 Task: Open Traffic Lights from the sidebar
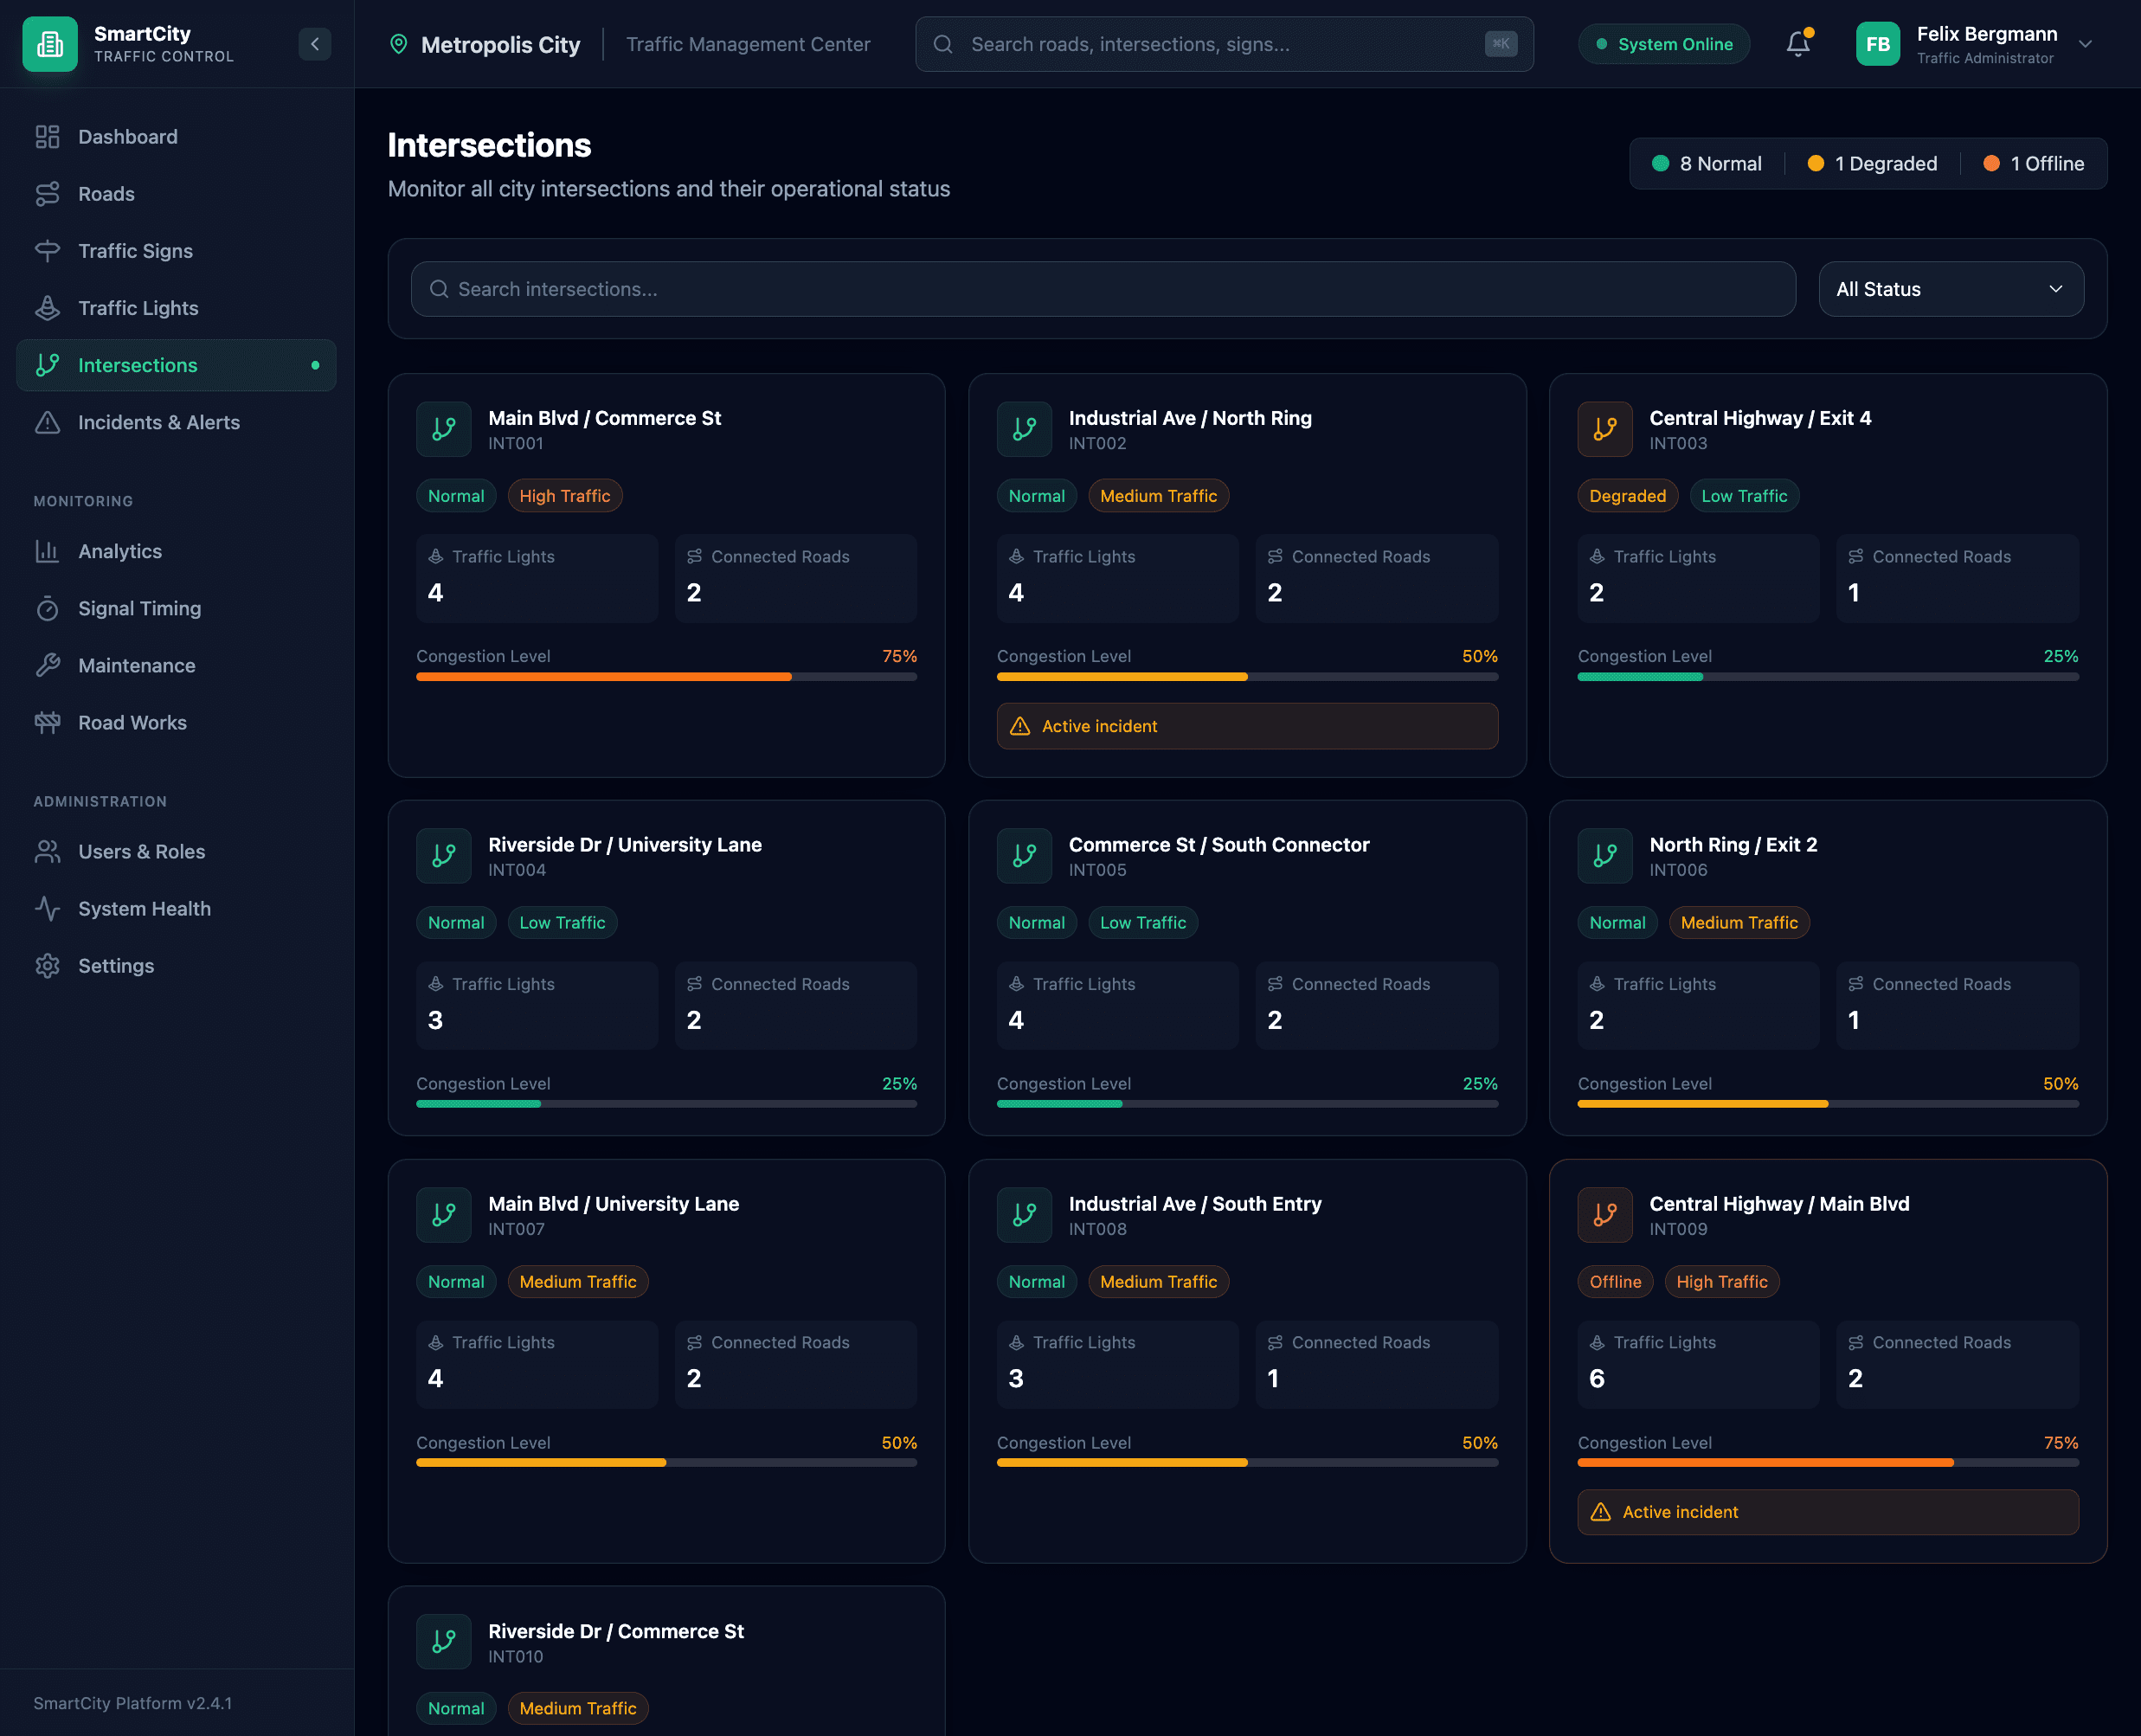coord(138,308)
